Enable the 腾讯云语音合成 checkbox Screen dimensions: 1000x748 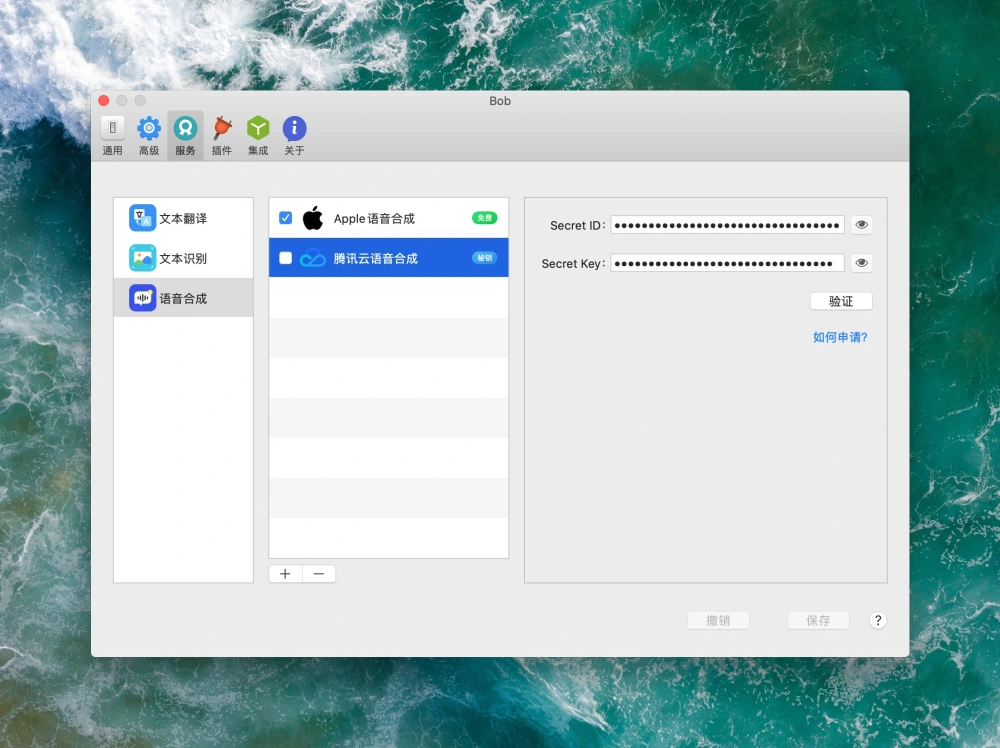tap(286, 258)
